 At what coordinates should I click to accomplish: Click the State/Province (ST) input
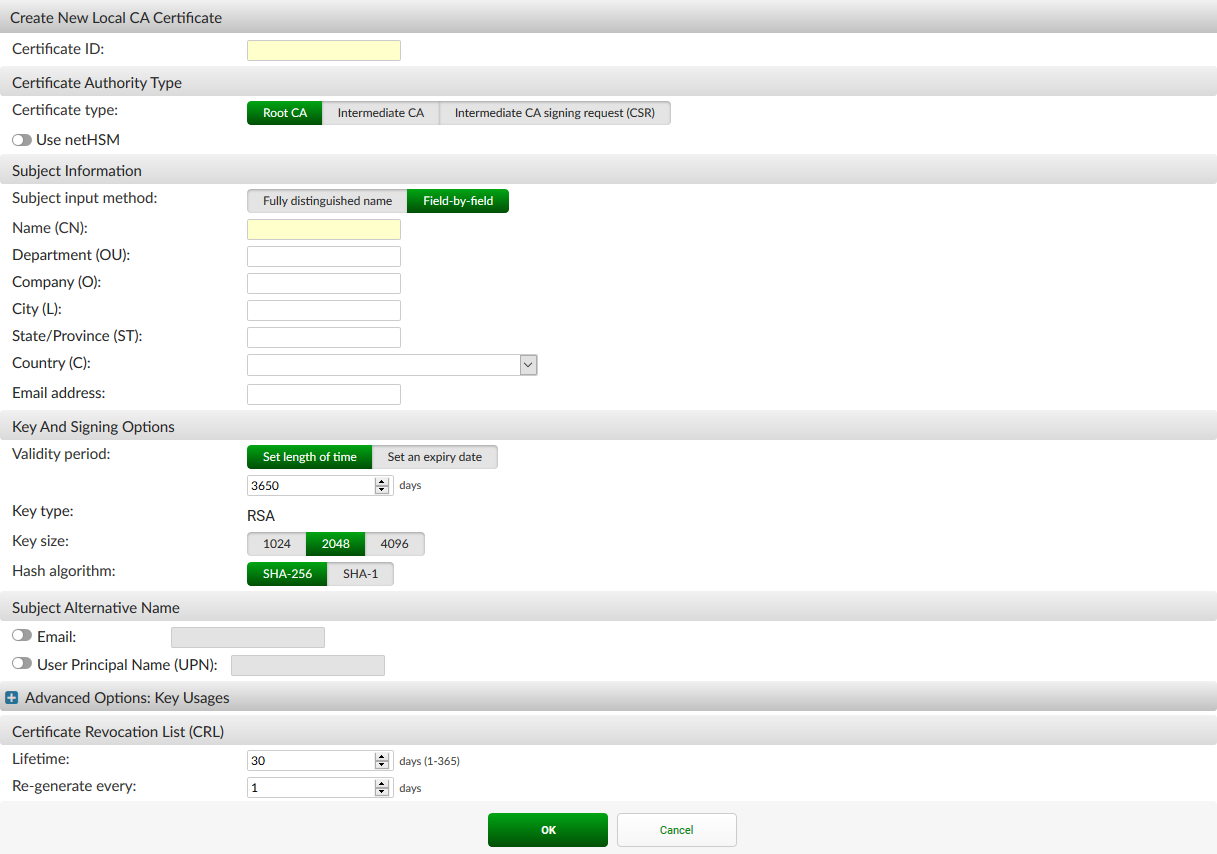pyautogui.click(x=324, y=337)
